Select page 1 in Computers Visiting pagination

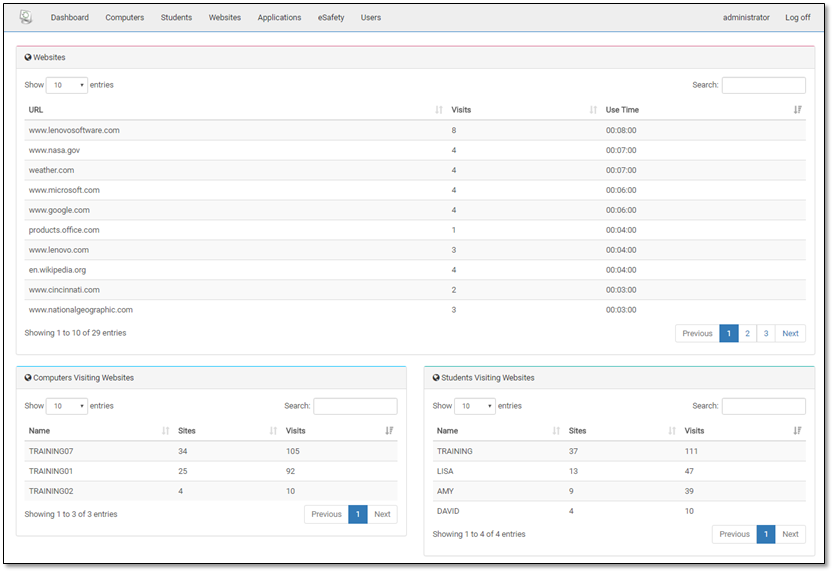(358, 514)
